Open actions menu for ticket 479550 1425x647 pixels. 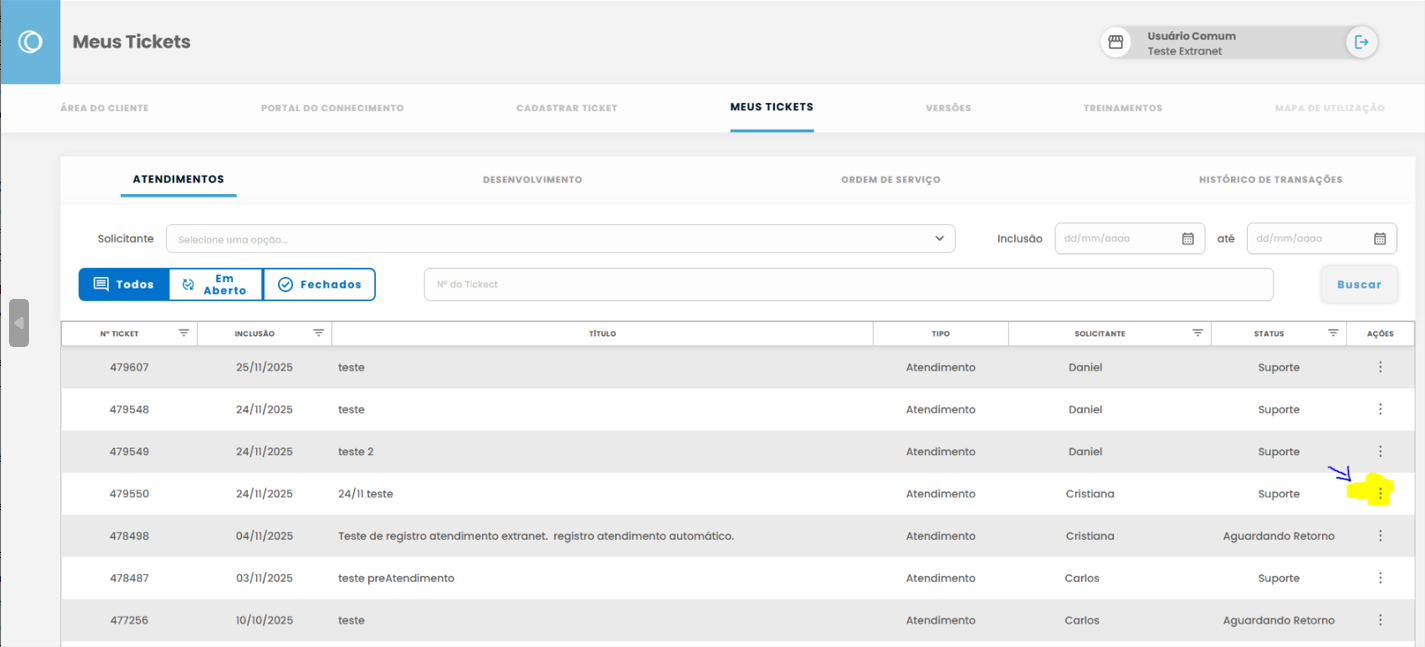(1380, 494)
